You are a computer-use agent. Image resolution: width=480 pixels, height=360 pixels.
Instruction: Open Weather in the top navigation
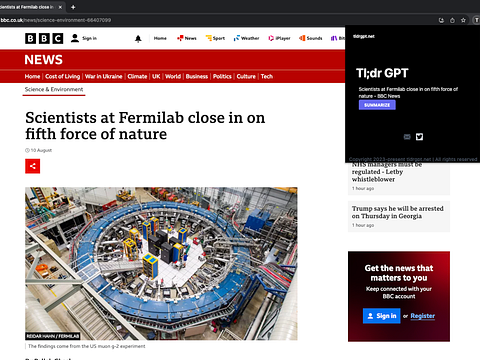tap(246, 38)
